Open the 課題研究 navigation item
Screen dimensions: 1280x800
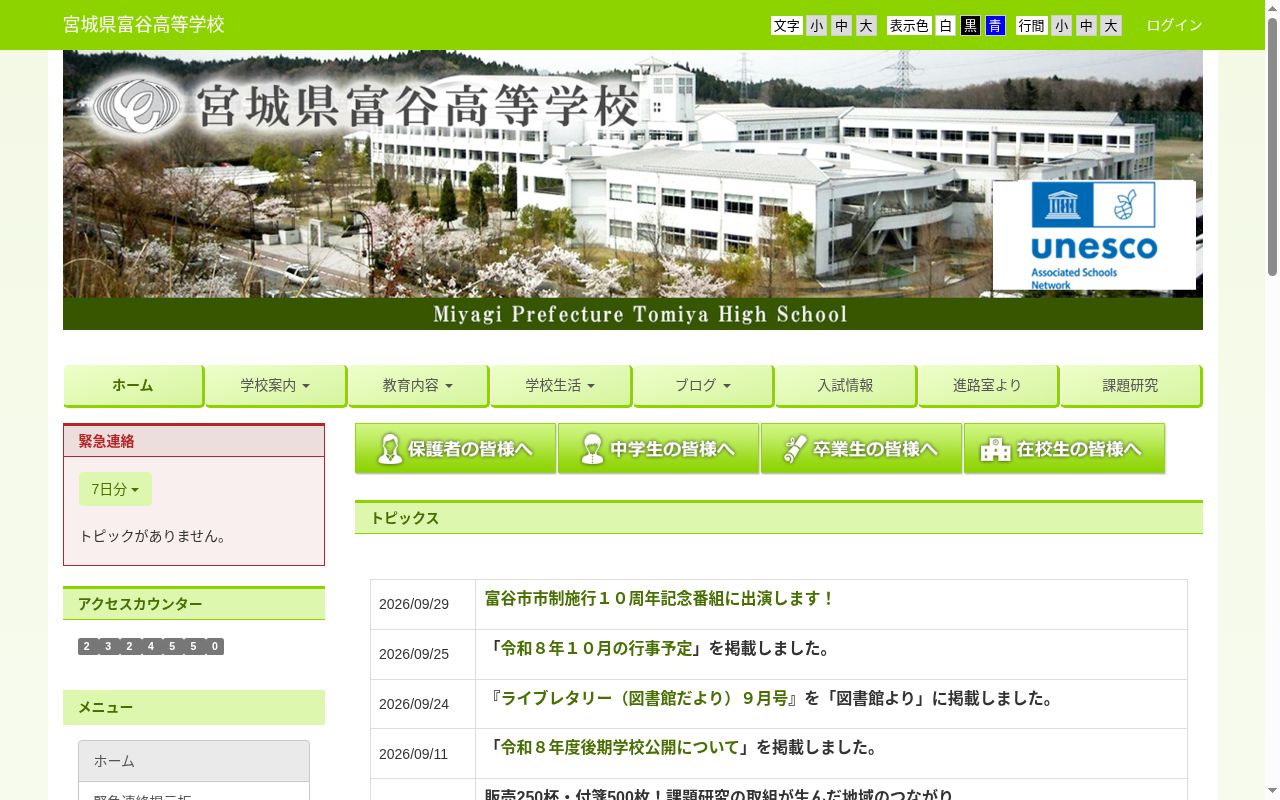[x=1130, y=385]
